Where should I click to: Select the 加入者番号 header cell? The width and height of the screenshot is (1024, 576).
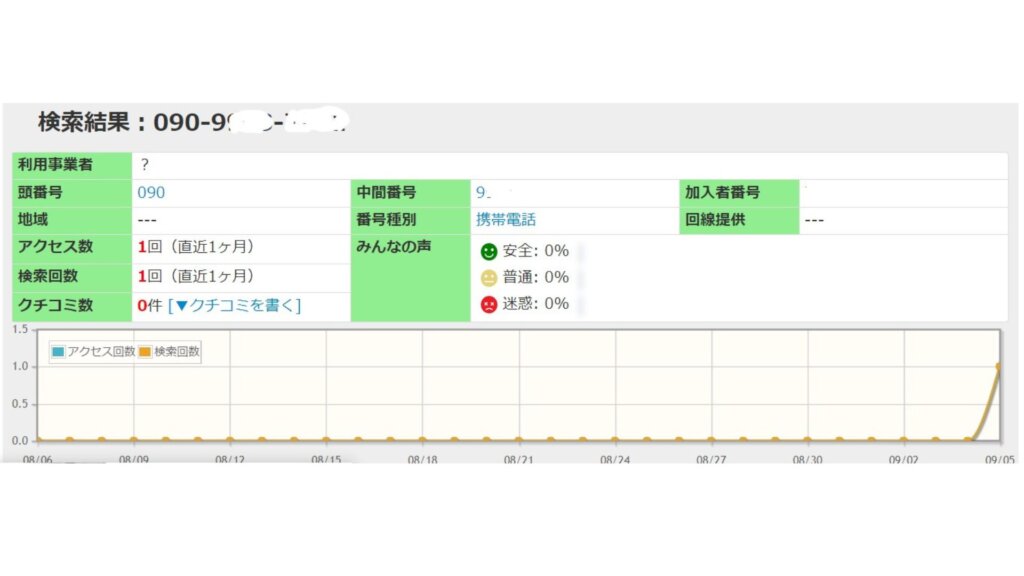click(739, 193)
